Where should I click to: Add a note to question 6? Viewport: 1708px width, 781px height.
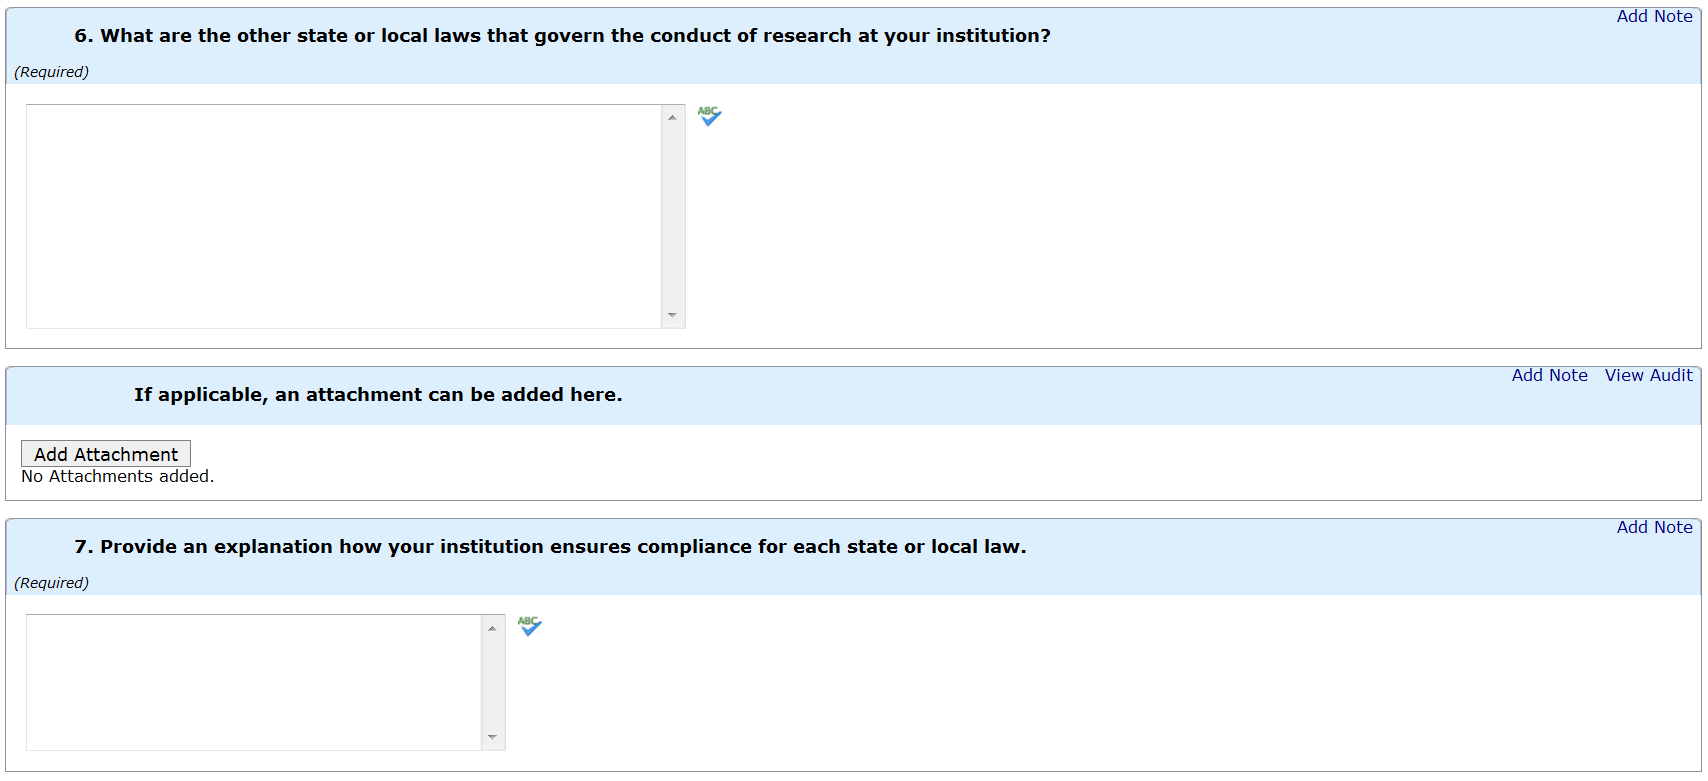click(x=1654, y=16)
